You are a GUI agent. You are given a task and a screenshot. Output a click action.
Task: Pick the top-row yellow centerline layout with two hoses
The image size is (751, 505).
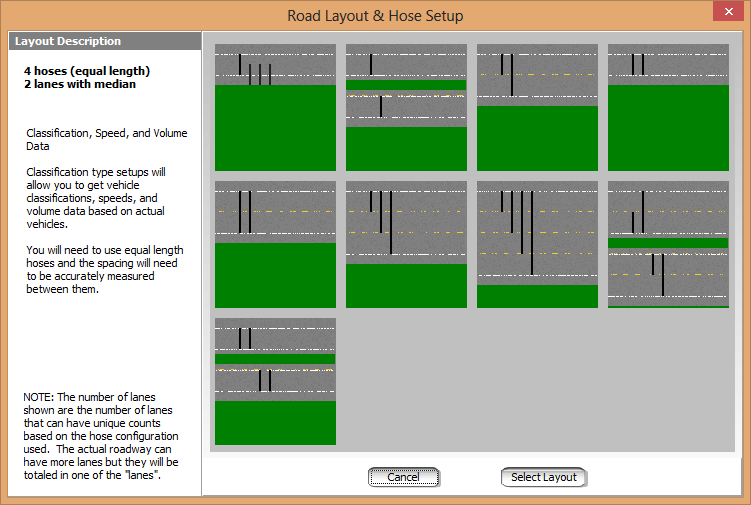coord(537,107)
